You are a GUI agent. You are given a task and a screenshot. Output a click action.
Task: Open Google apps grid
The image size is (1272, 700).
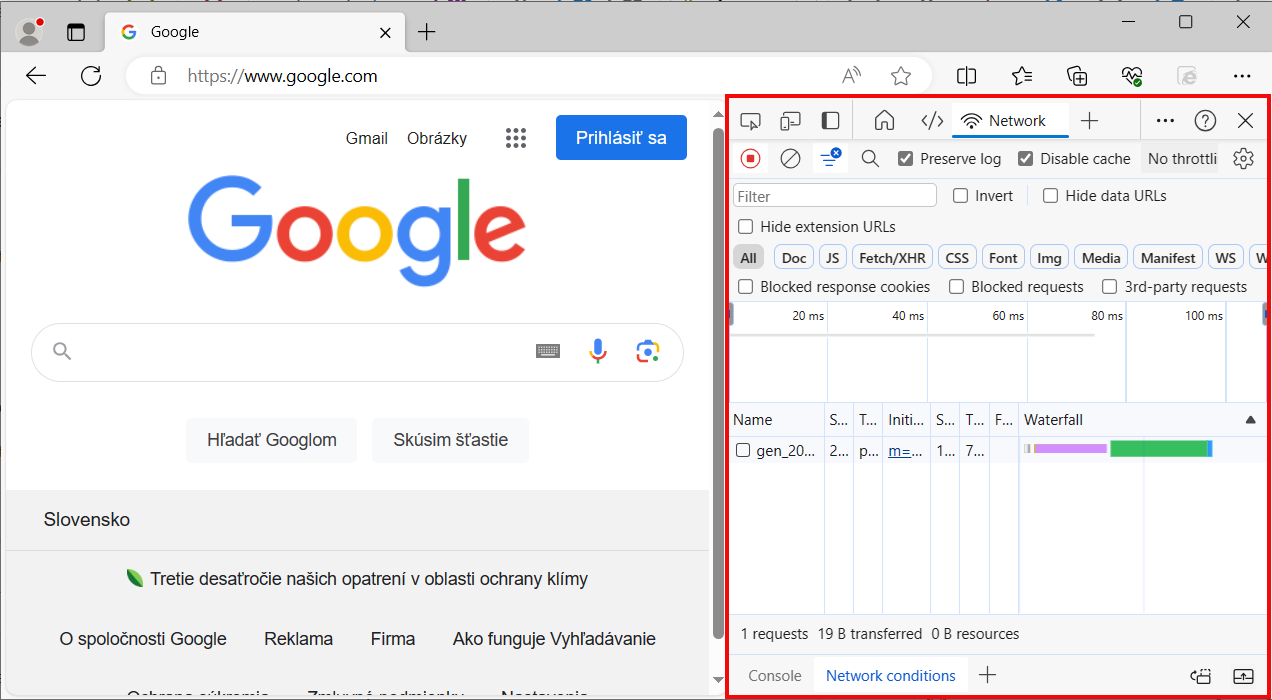click(x=516, y=138)
